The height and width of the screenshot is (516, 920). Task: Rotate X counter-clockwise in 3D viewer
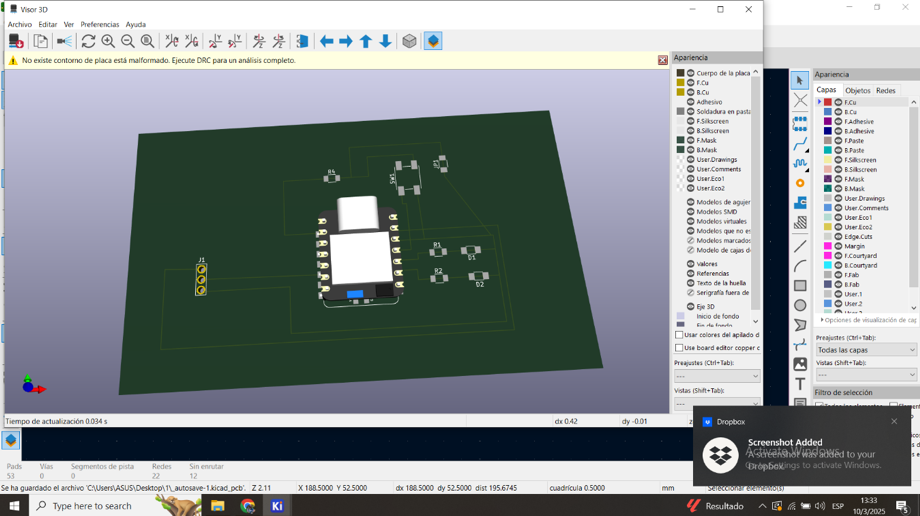191,41
